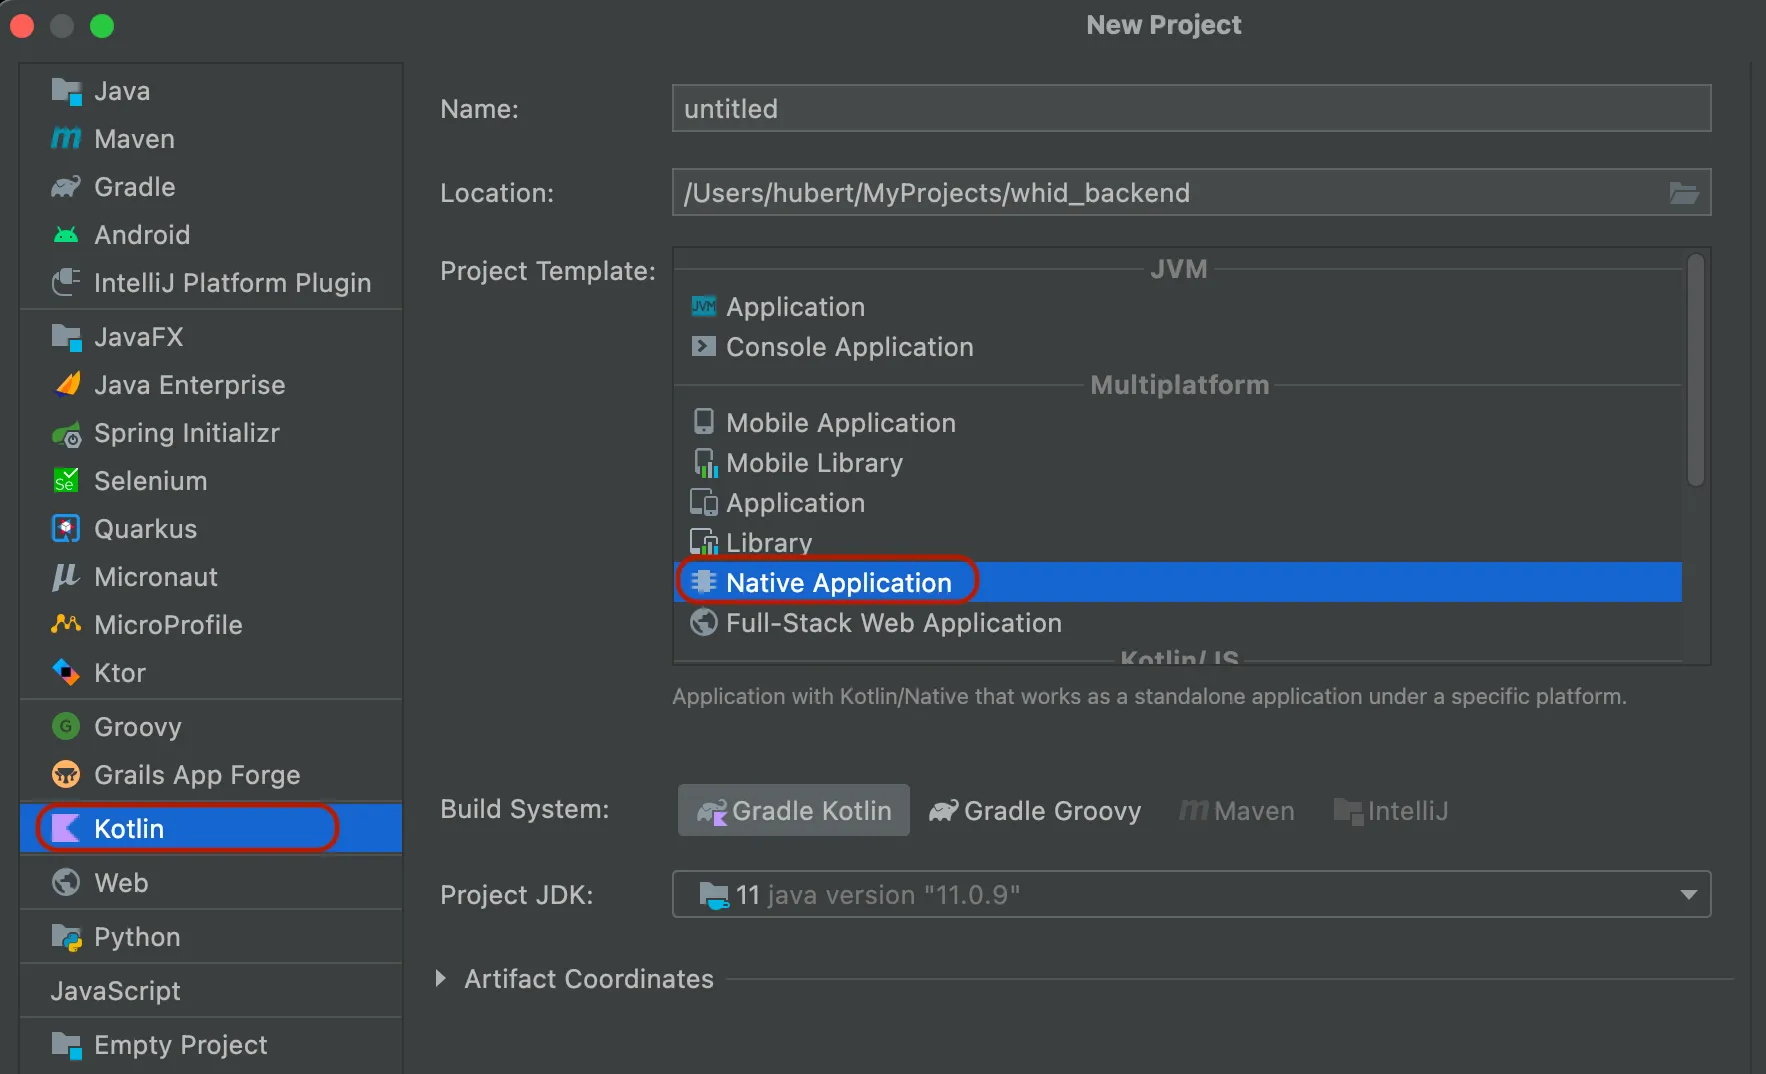Image resolution: width=1766 pixels, height=1074 pixels.
Task: Choose JavaScript project type
Action: click(116, 991)
